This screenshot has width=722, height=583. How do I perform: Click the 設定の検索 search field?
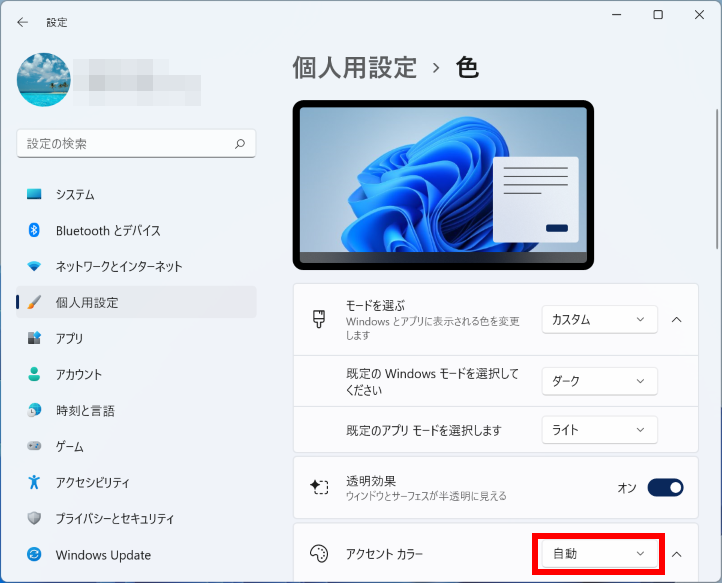click(x=136, y=144)
